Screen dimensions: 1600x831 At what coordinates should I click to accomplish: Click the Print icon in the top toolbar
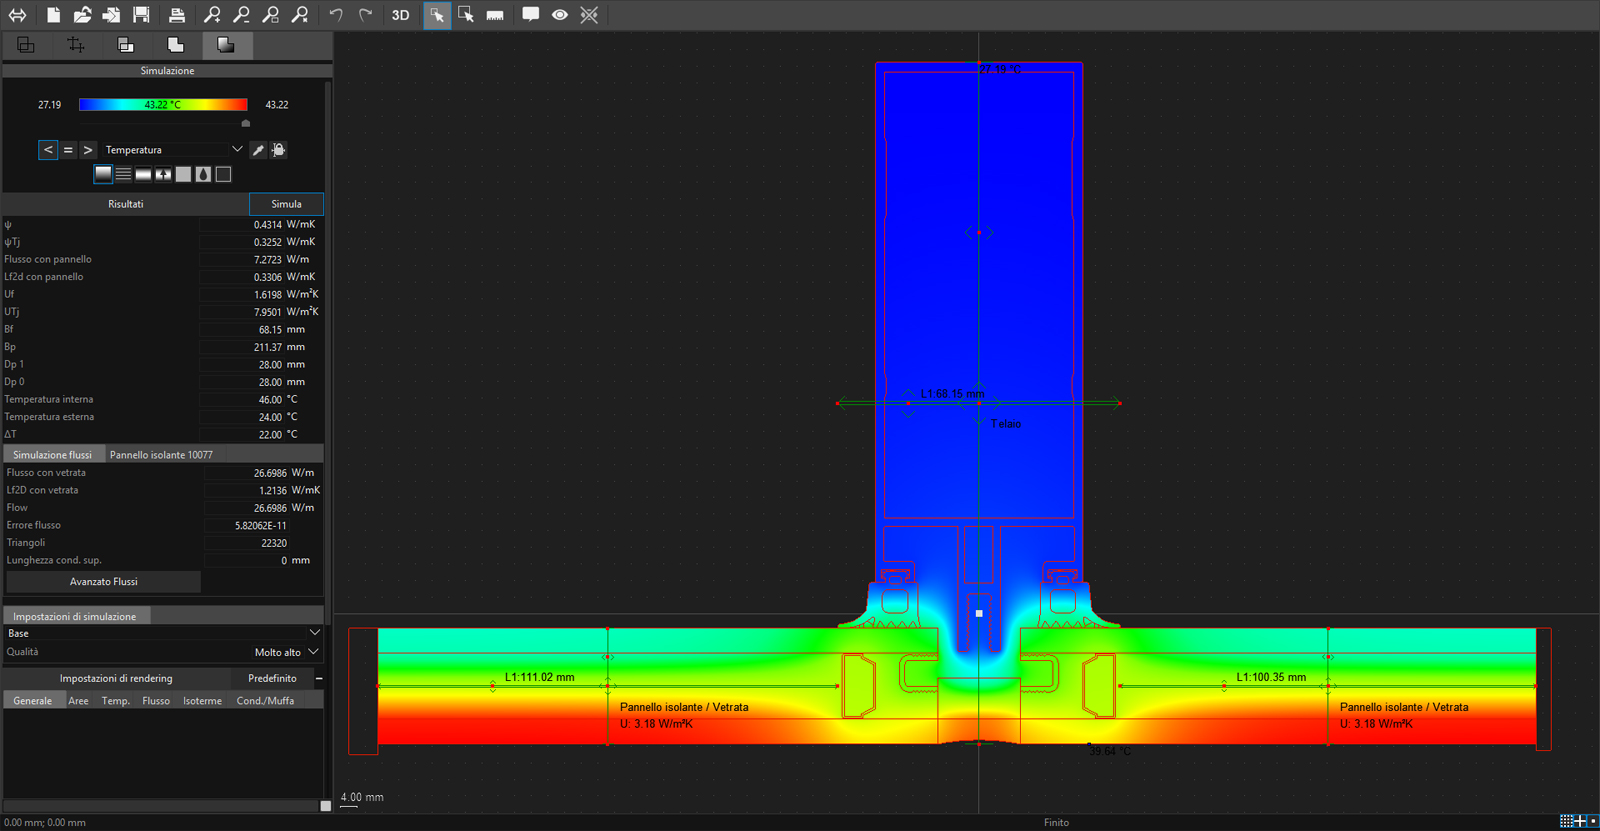tap(177, 15)
